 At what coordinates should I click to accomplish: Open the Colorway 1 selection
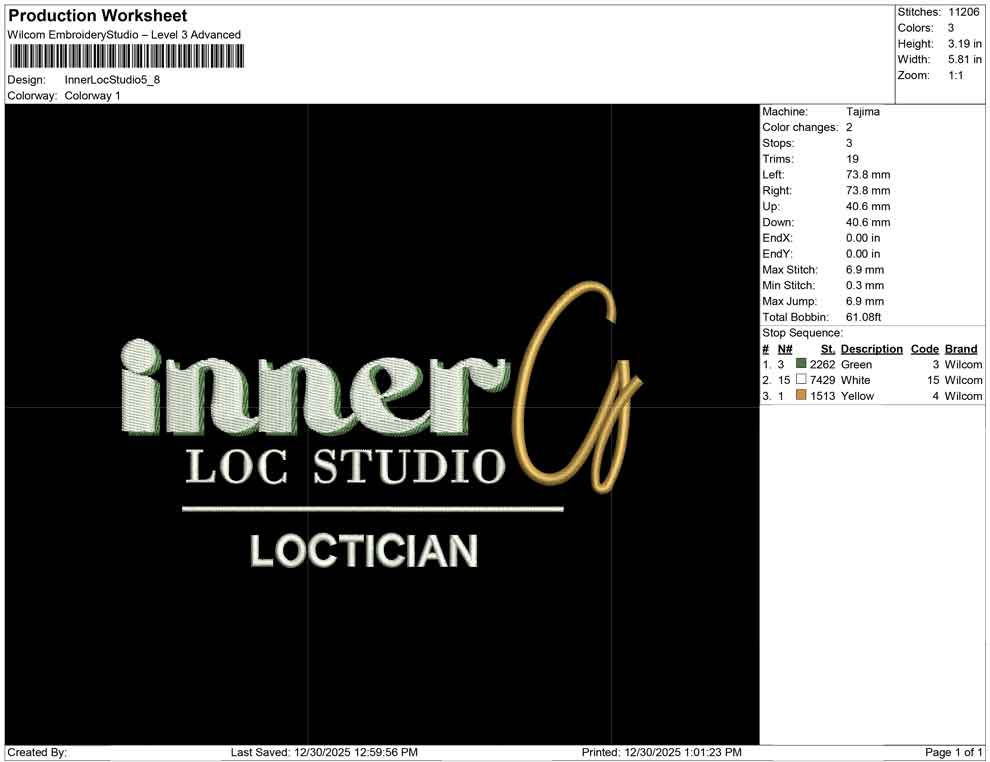[93, 96]
